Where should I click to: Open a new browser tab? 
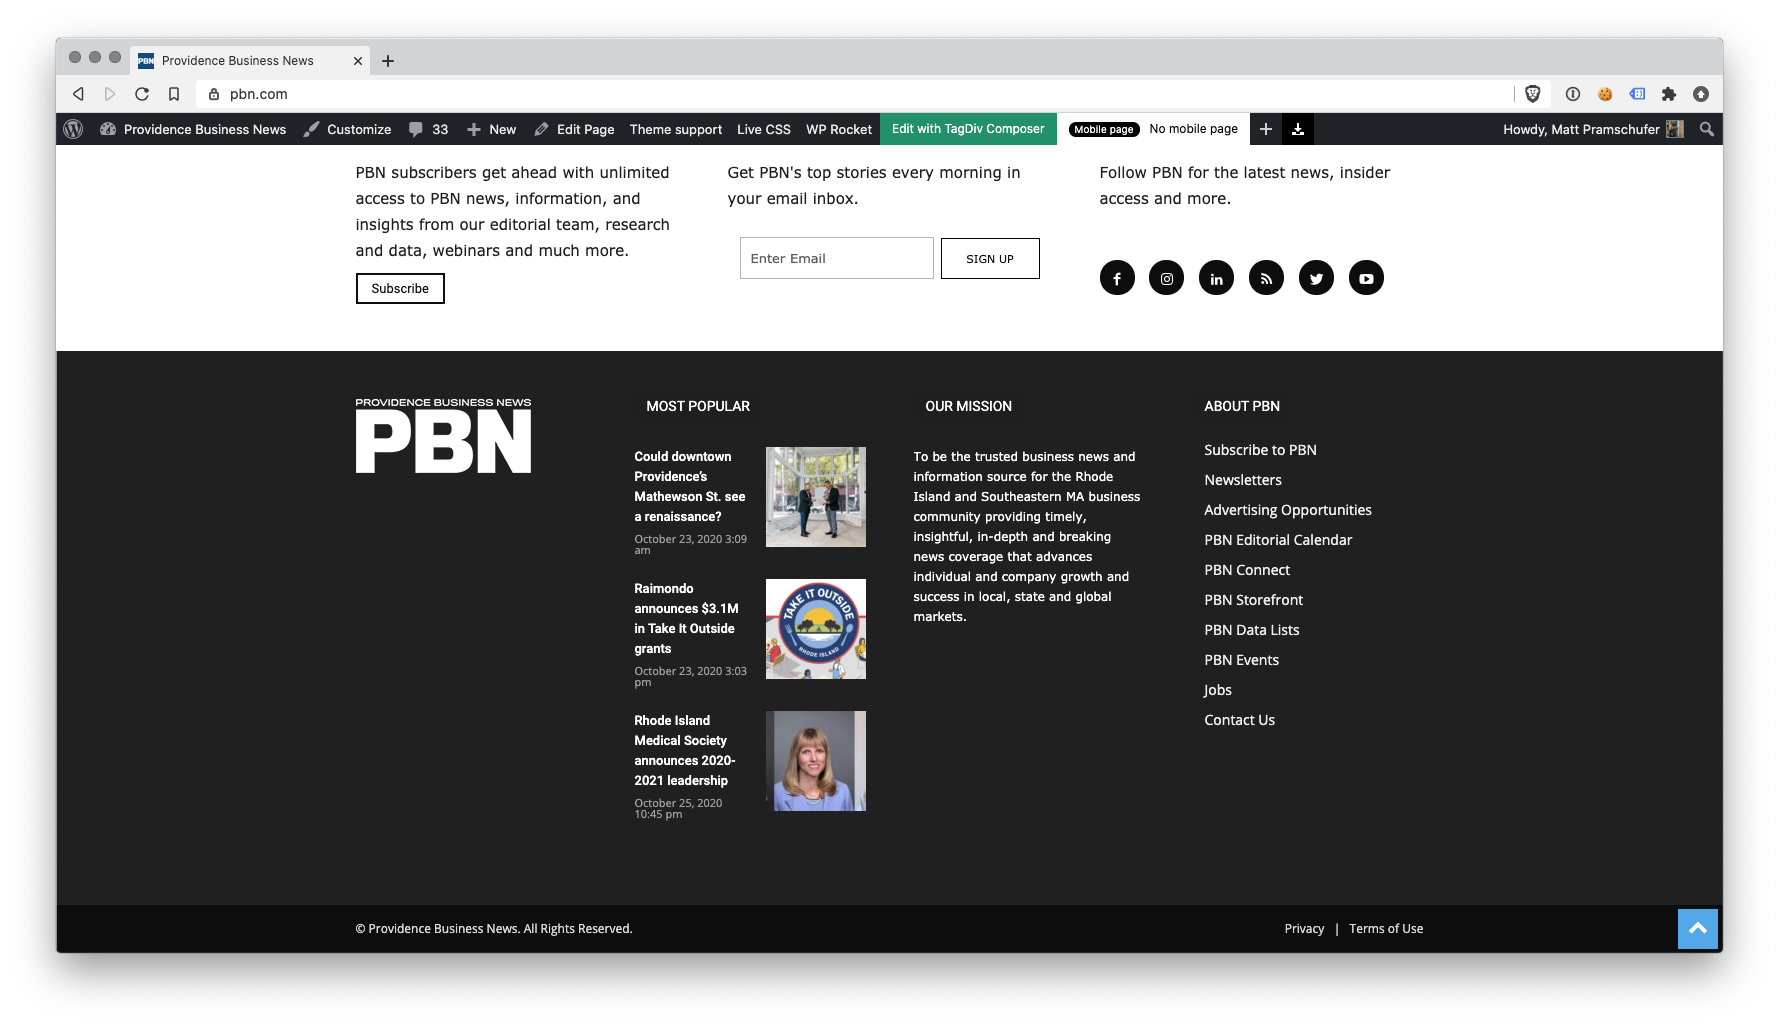[x=388, y=61]
